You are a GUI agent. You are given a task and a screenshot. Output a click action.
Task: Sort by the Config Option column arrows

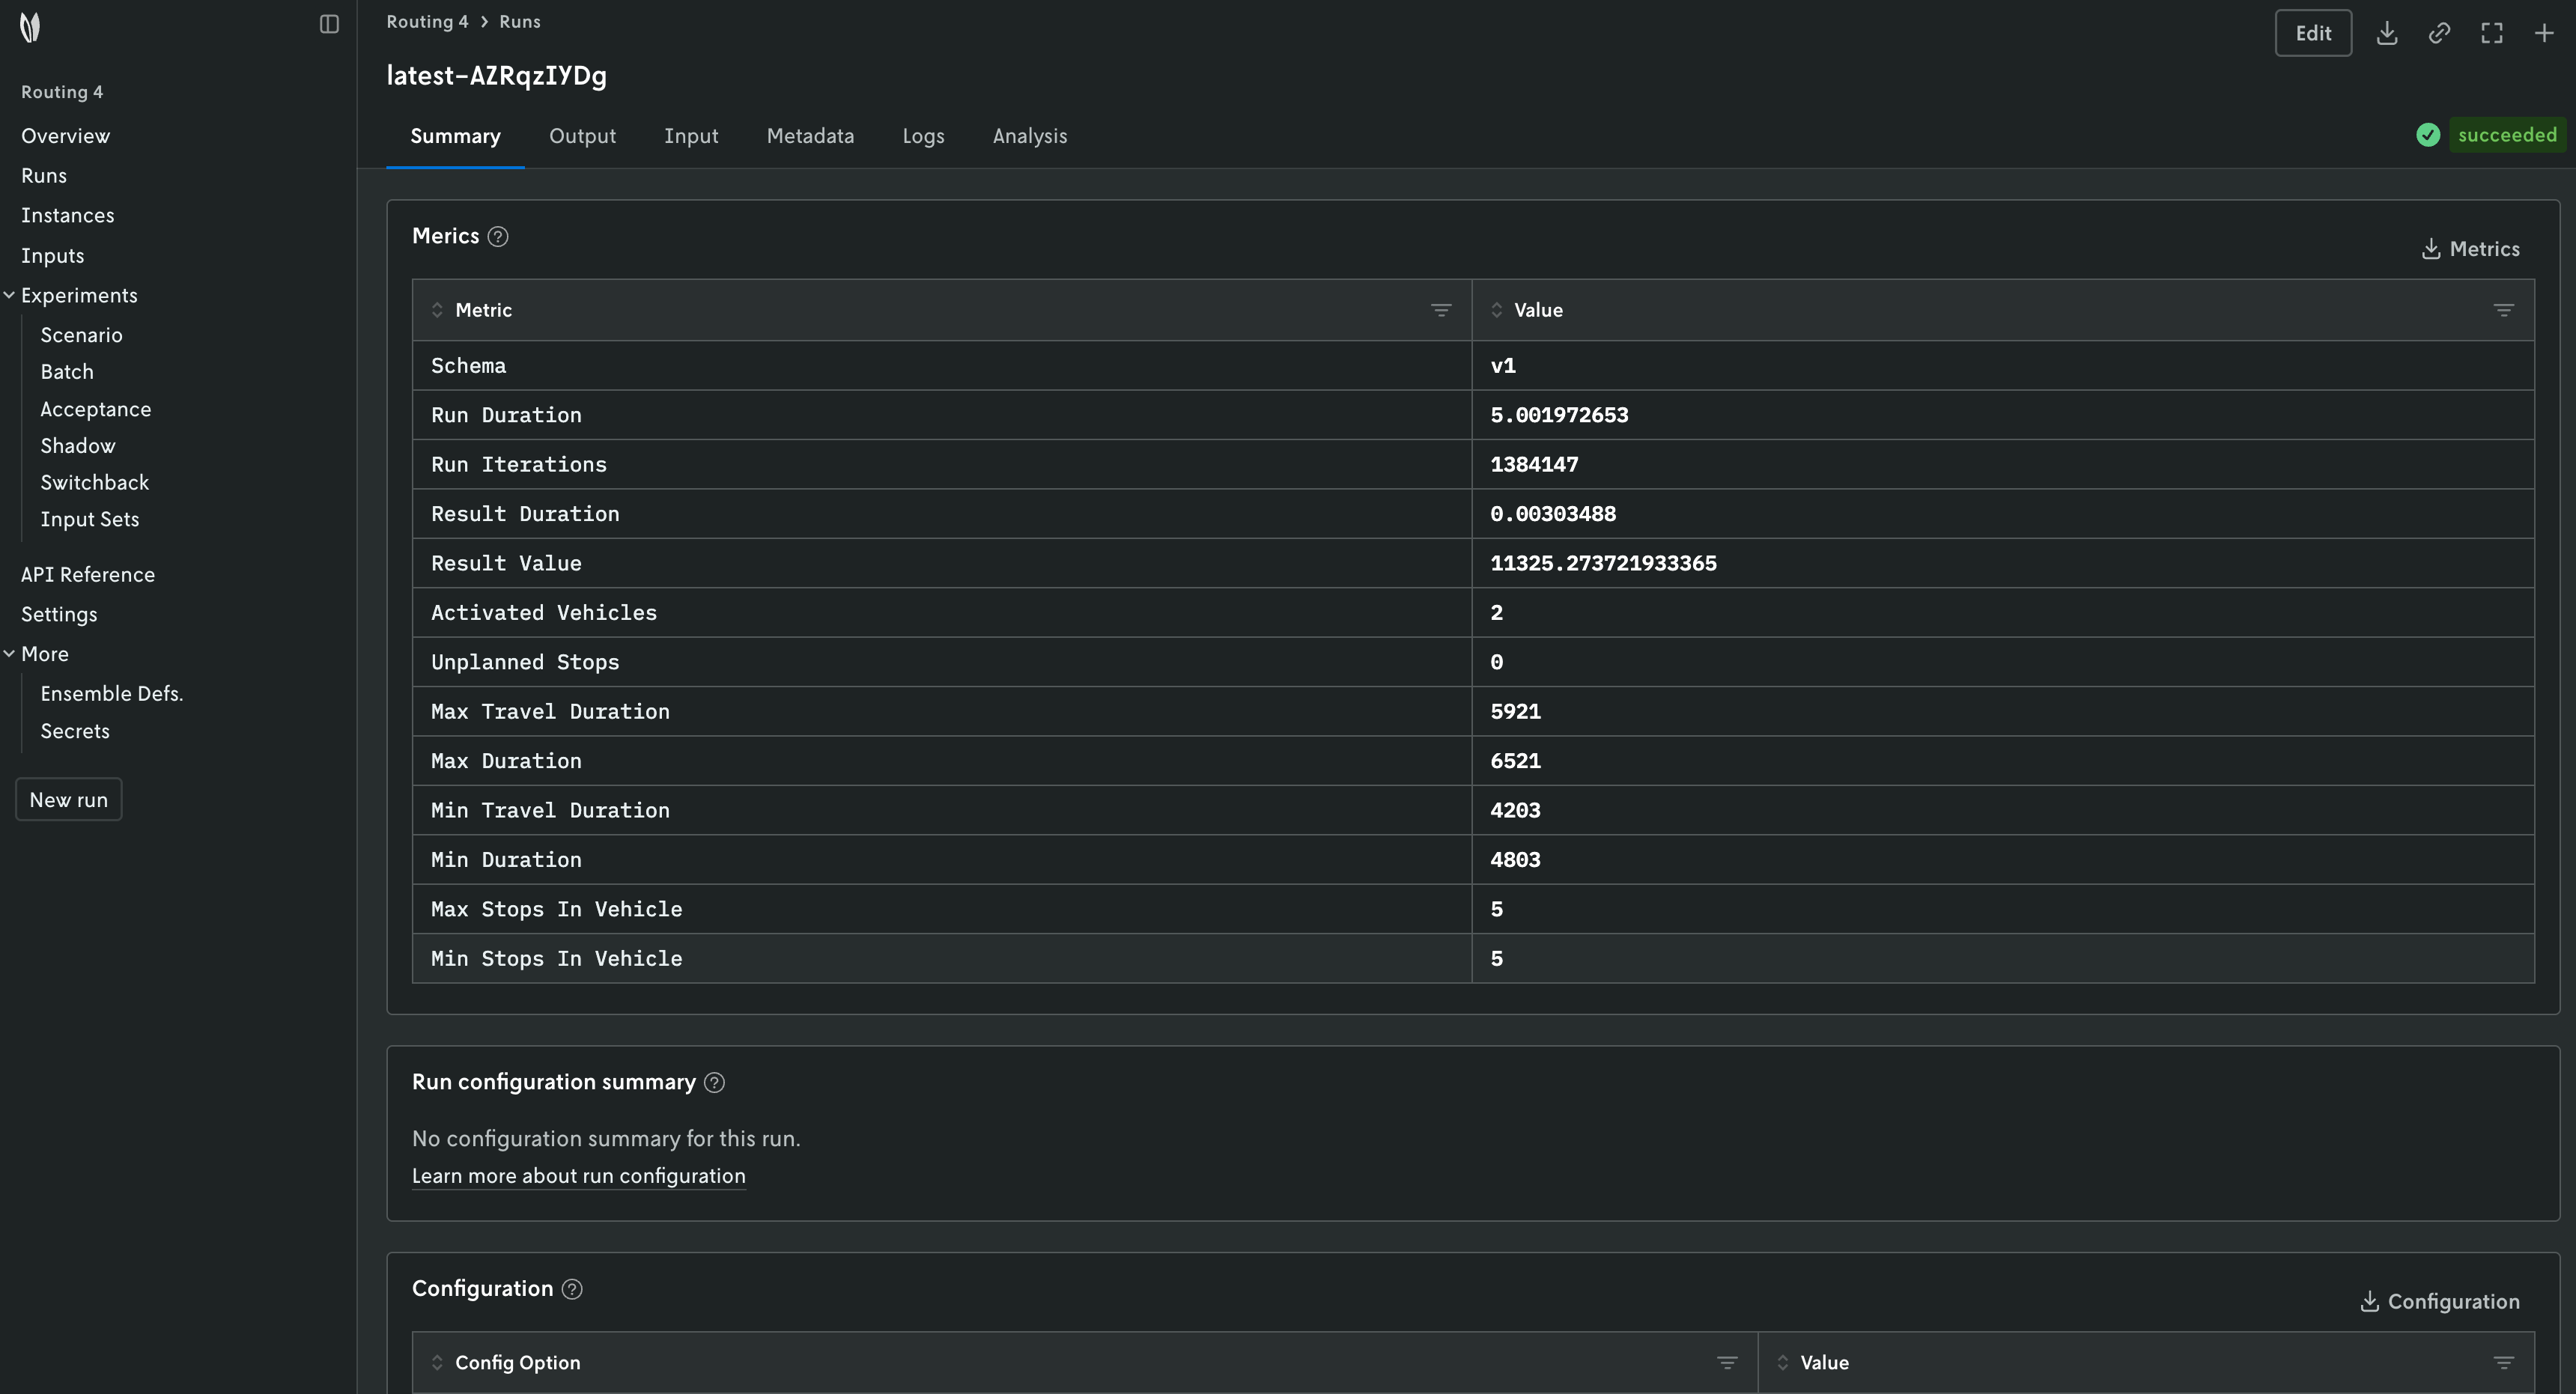[x=437, y=1363]
